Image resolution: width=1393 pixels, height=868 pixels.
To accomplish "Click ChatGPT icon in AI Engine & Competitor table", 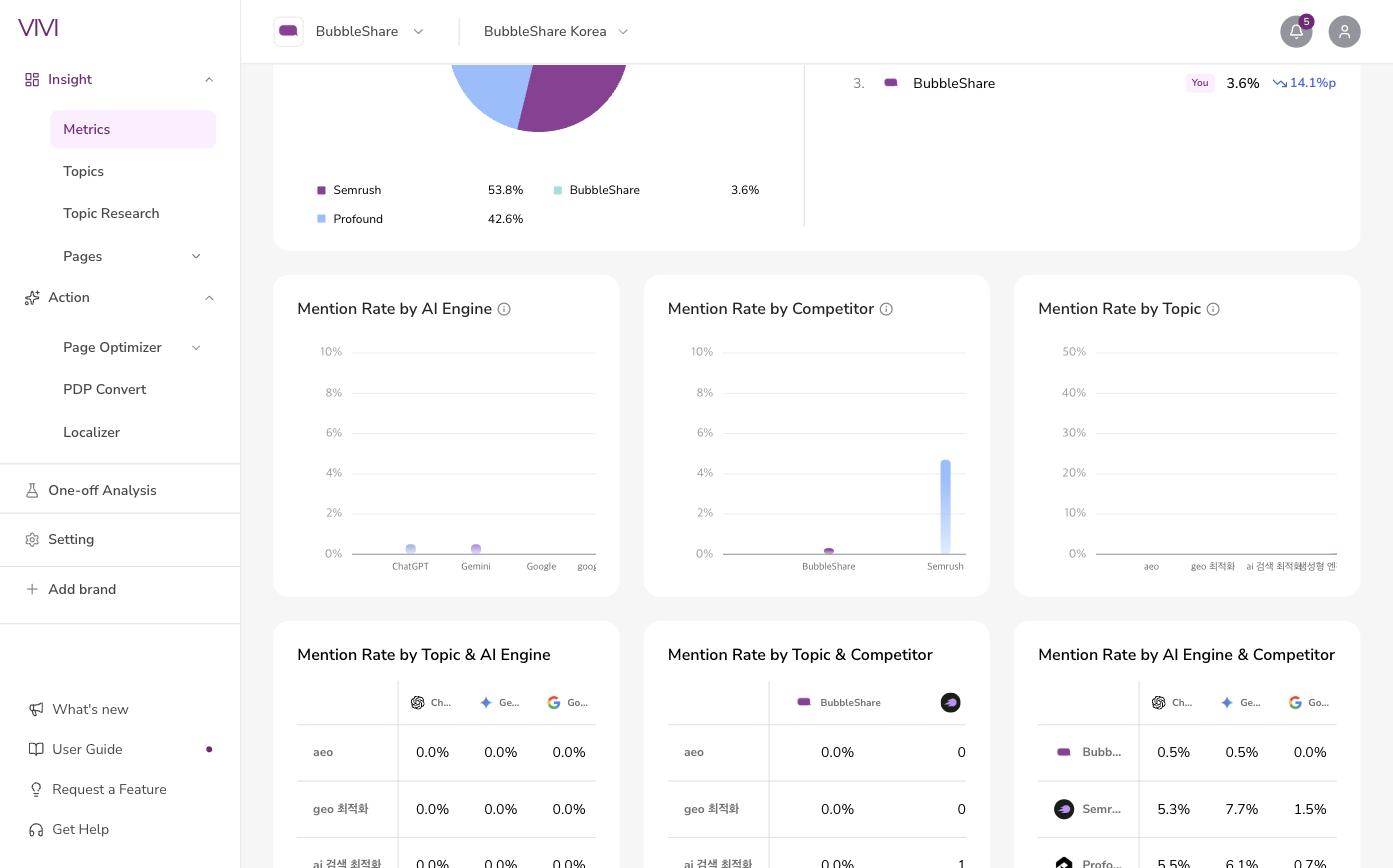I will (x=1158, y=702).
